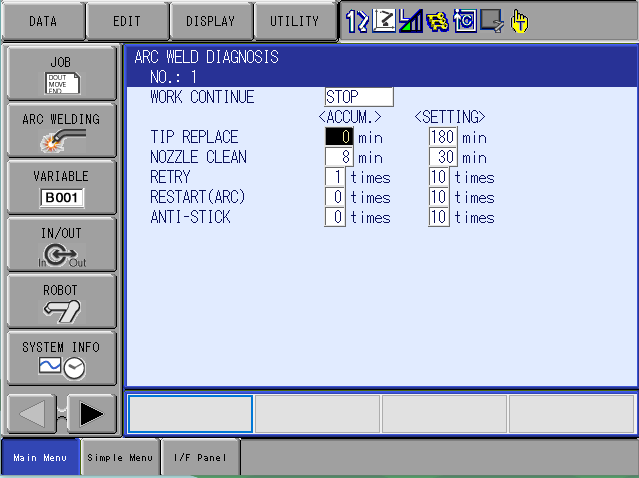Click the RETRY label
This screenshot has height=478, width=639.
click(170, 177)
